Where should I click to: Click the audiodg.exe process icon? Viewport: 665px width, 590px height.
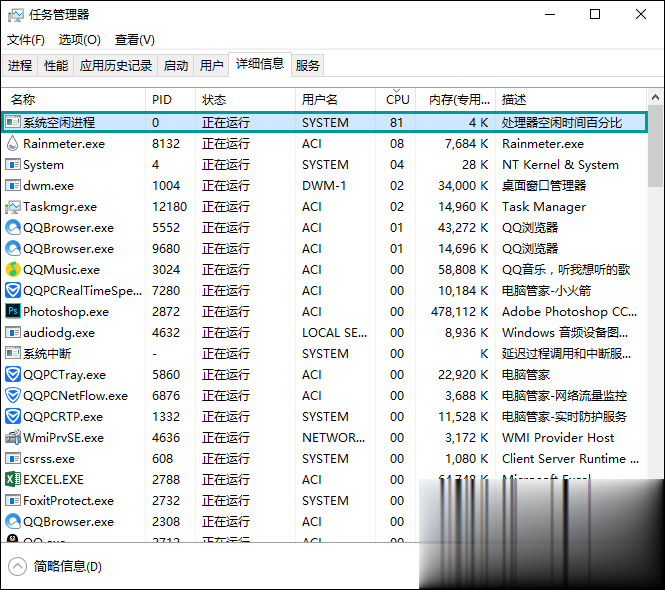13,332
